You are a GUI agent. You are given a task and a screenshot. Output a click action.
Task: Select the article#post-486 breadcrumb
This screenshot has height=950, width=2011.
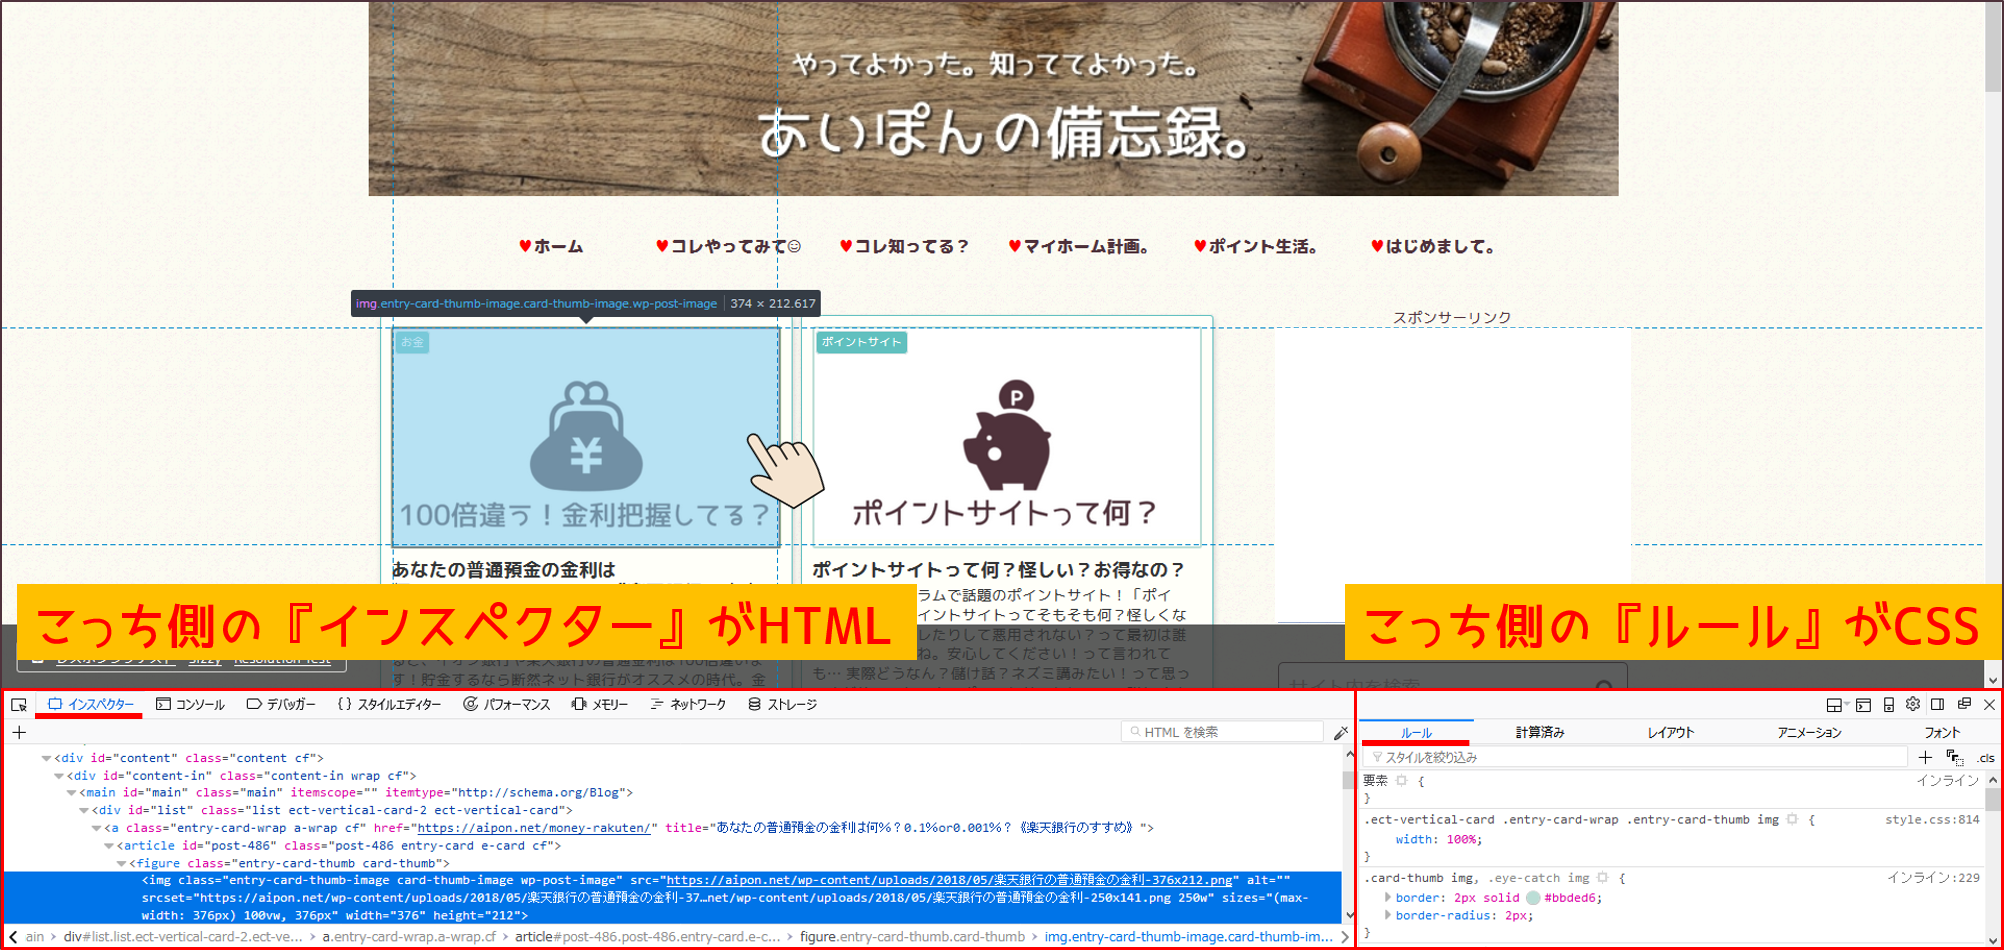[x=647, y=937]
